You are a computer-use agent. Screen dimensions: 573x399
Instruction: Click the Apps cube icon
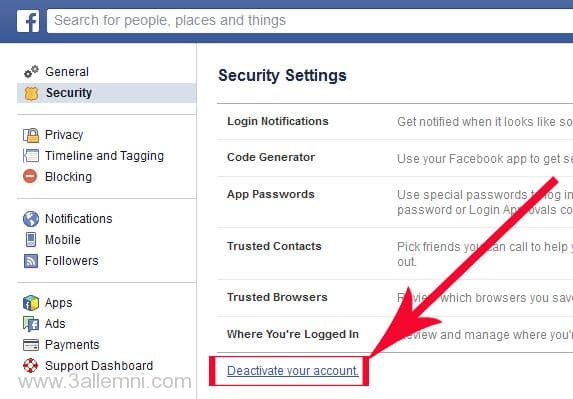pos(31,303)
